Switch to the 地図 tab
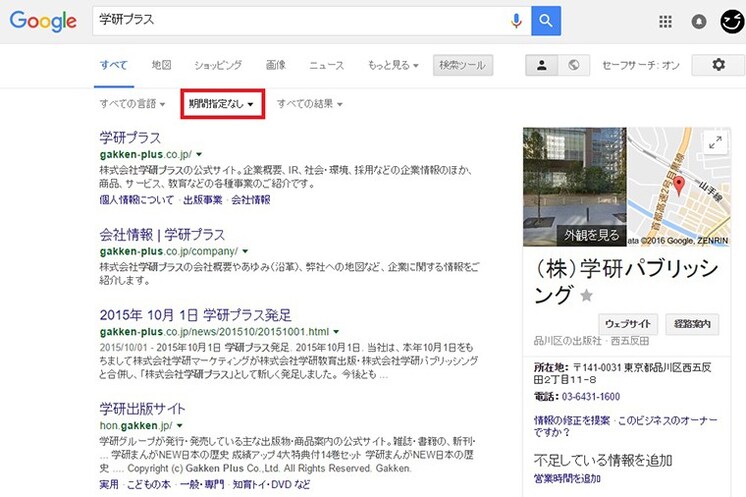The width and height of the screenshot is (746, 497). click(161, 65)
